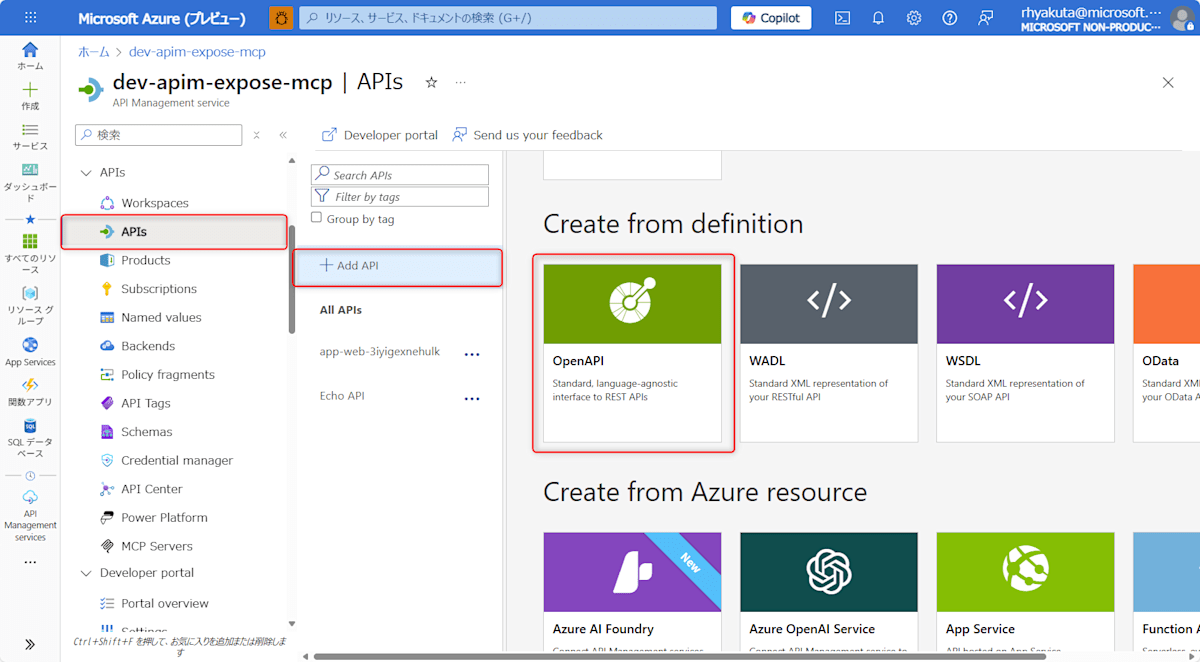Viewport: 1200px width, 662px height.
Task: Open MCP Servers menu item
Action: (156, 546)
